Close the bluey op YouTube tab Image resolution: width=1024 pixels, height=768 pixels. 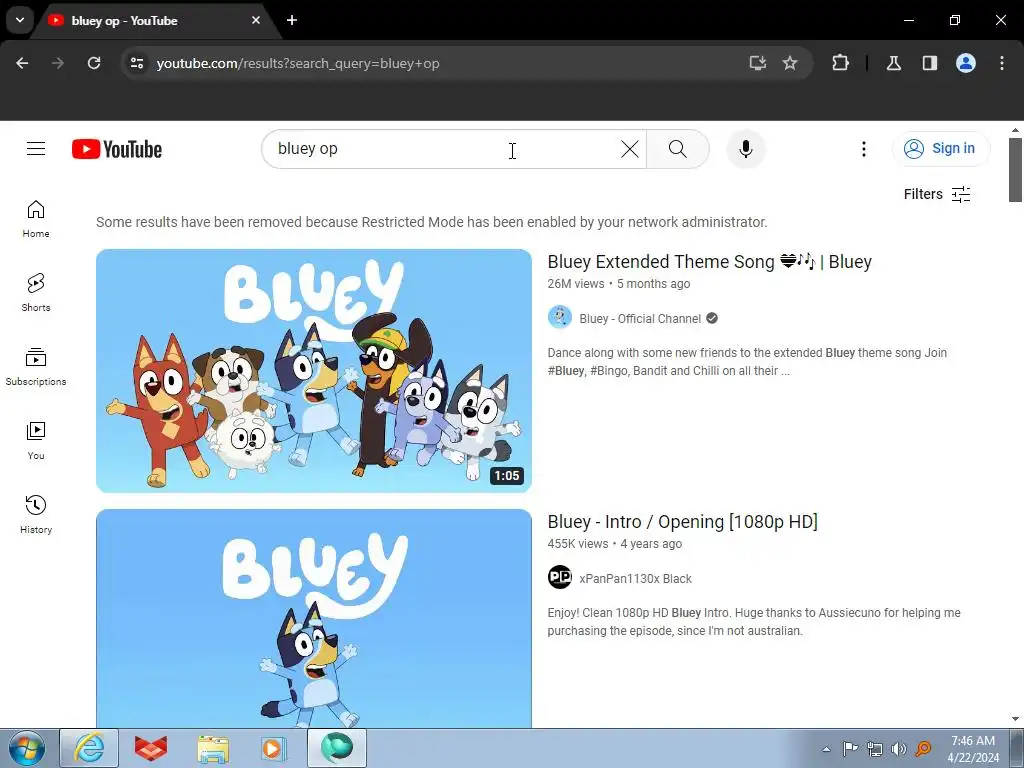tap(256, 20)
